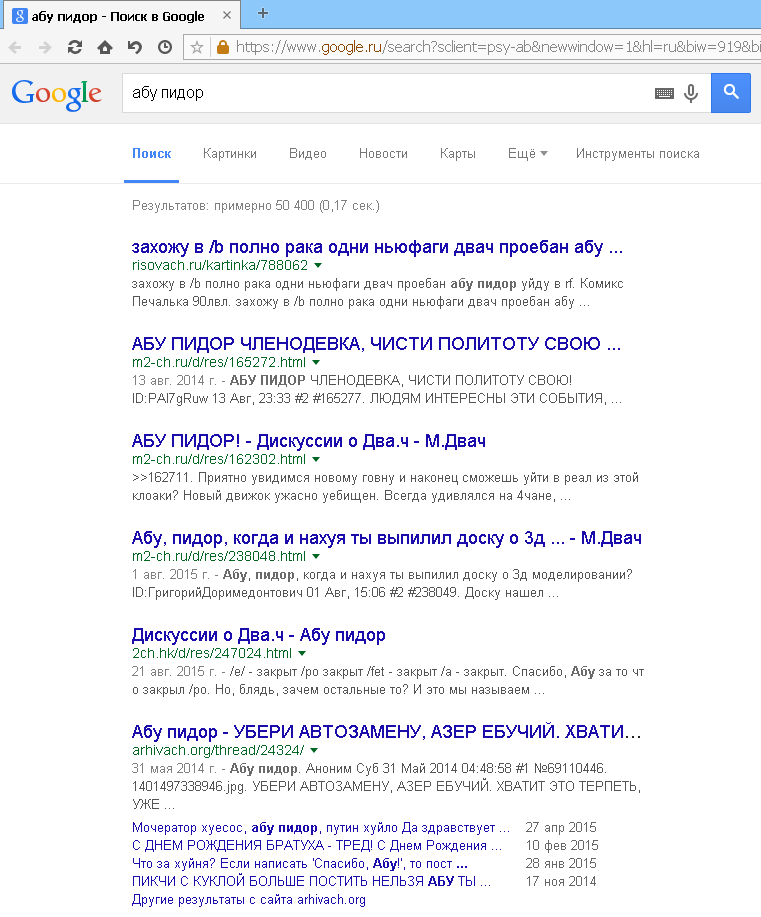Click the green URL 2ch.hk/d/res/247024.html
This screenshot has height=917, width=761.
[212, 654]
